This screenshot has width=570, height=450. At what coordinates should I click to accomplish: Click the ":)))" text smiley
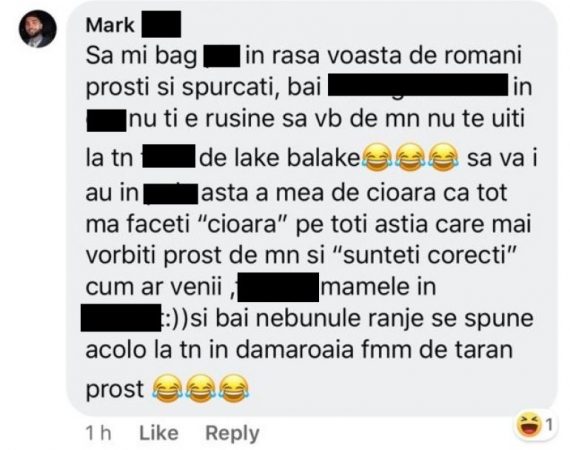tap(174, 319)
